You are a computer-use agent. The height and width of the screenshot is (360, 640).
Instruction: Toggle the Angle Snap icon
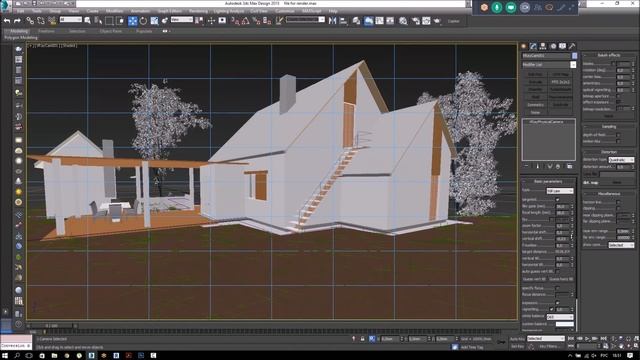(x=245, y=20)
